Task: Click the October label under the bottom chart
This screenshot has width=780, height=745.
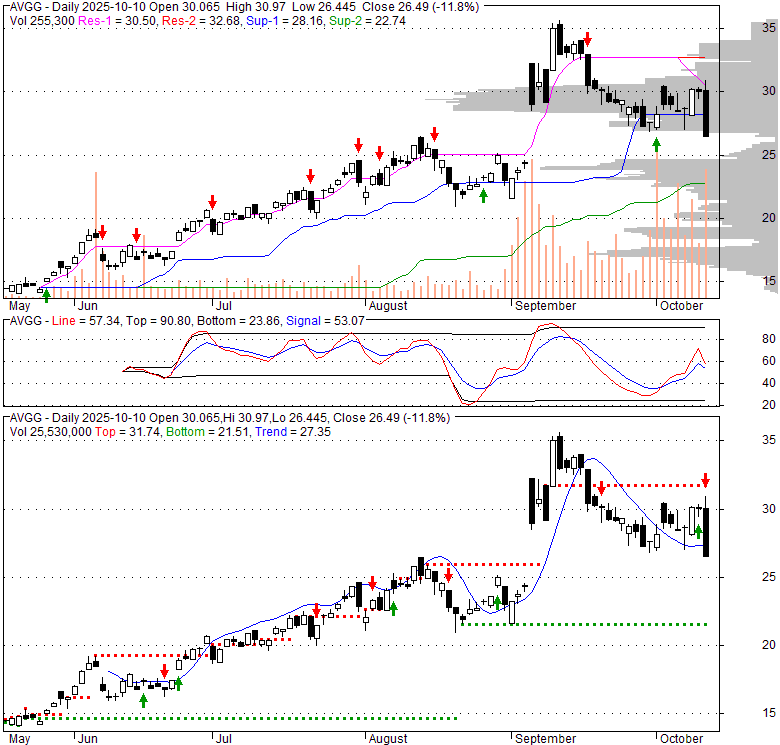Action: (x=682, y=739)
